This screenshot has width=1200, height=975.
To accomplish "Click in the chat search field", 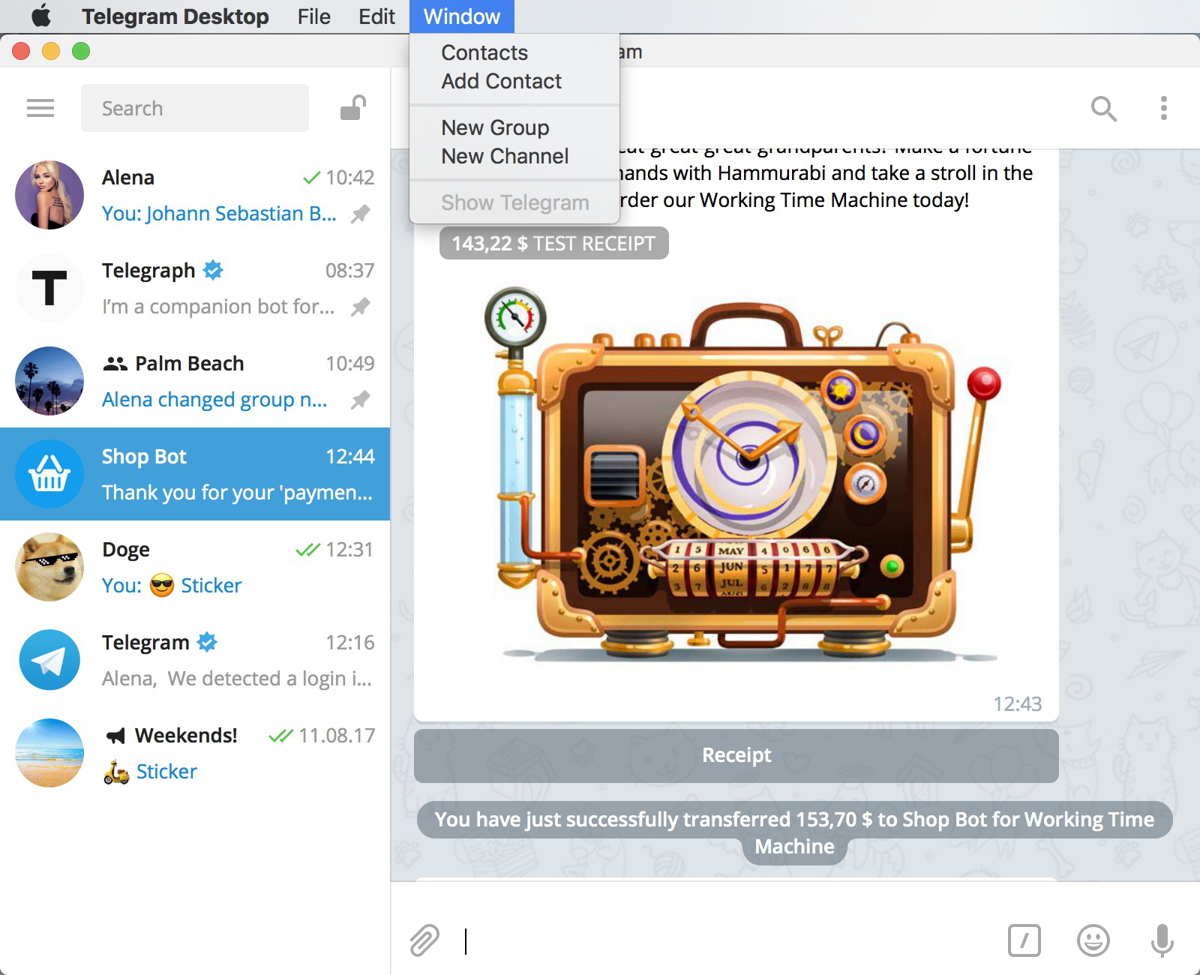I will [195, 108].
